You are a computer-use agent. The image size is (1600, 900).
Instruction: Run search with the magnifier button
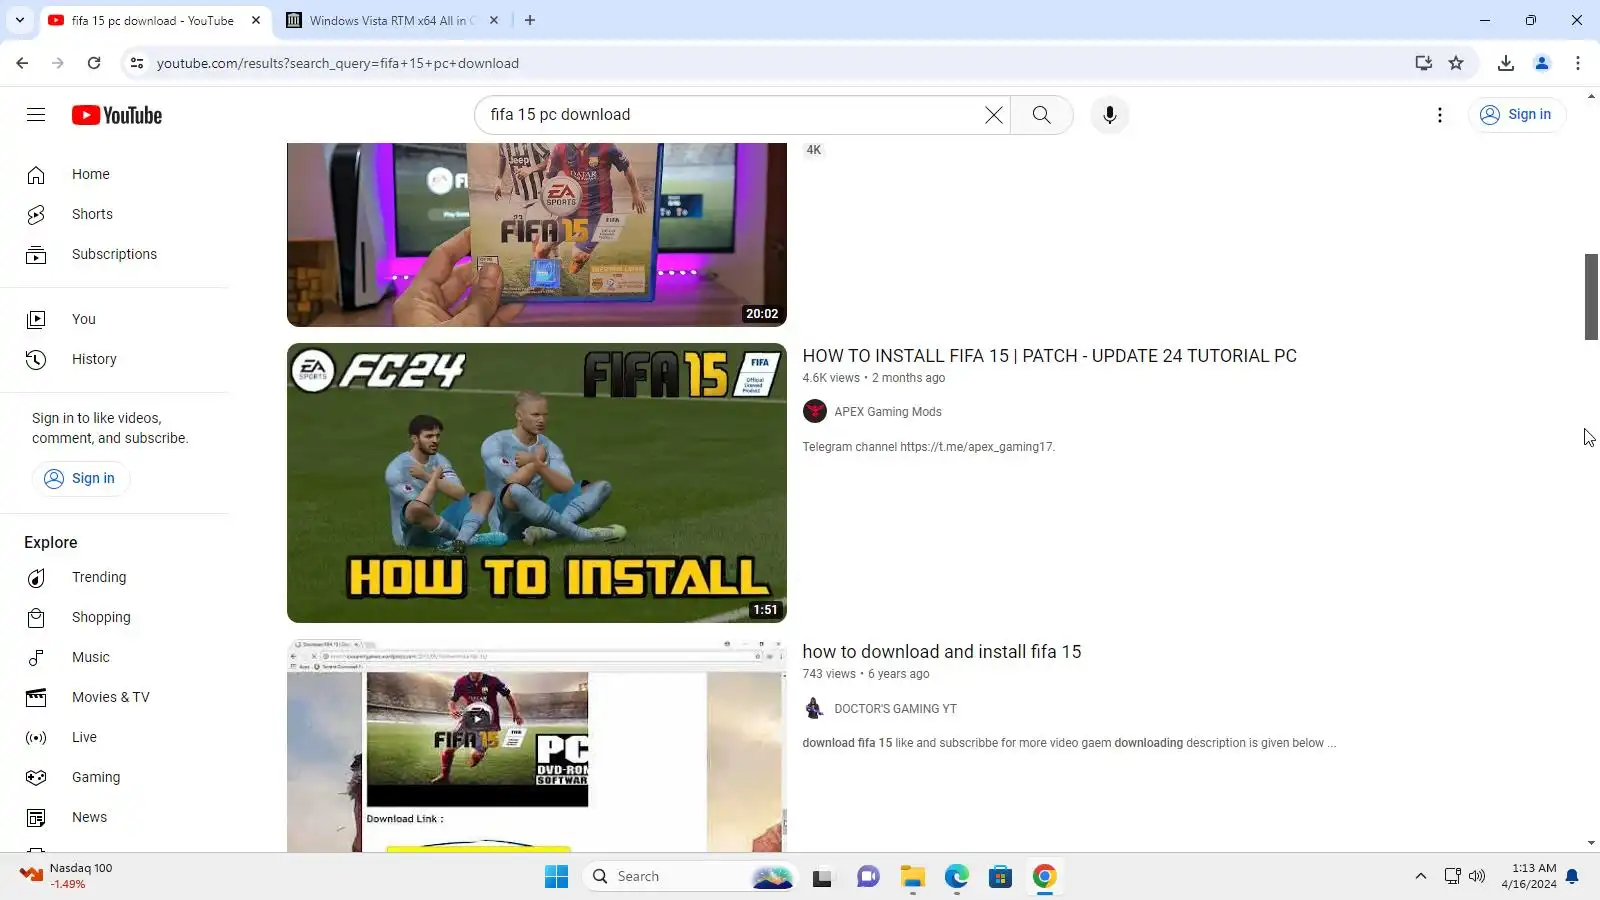pyautogui.click(x=1041, y=115)
